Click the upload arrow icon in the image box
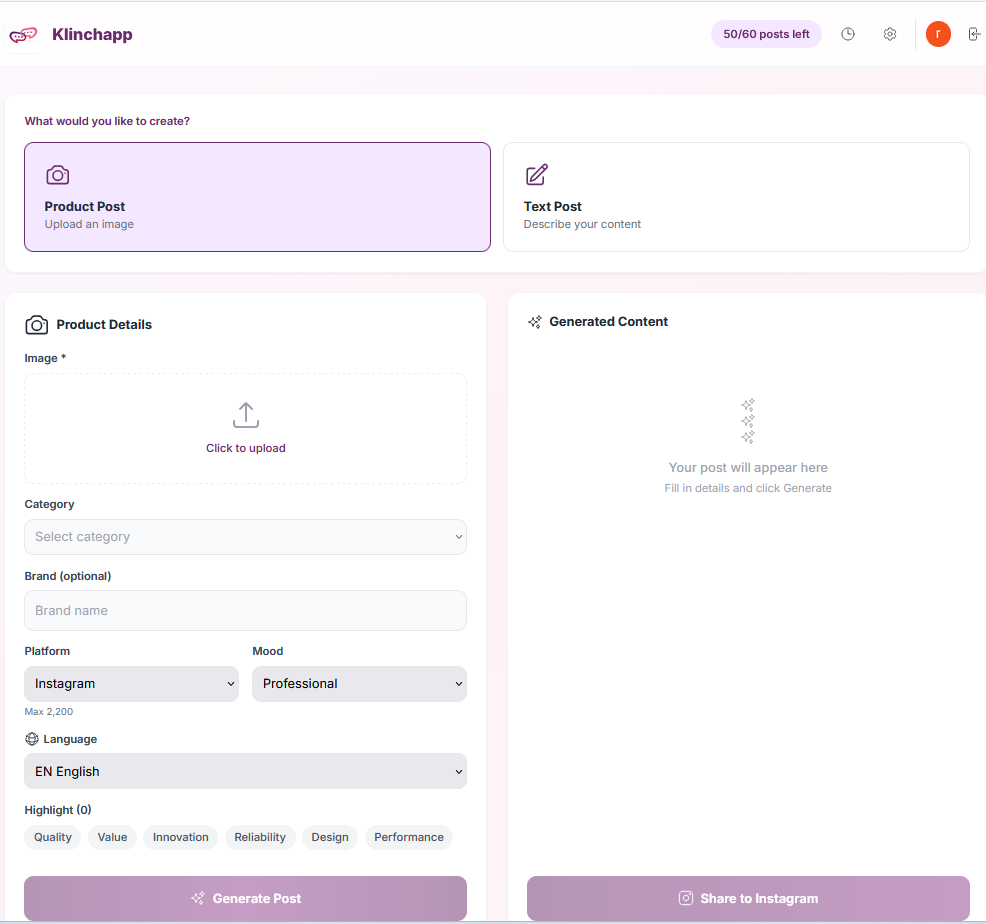 point(245,414)
